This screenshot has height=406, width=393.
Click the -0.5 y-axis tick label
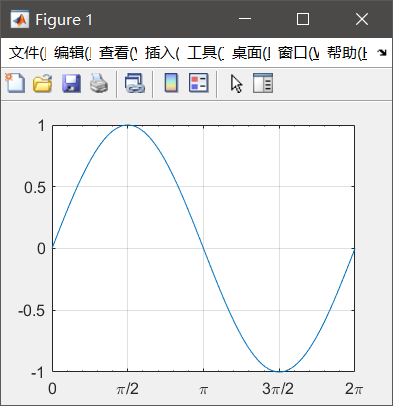point(32,311)
